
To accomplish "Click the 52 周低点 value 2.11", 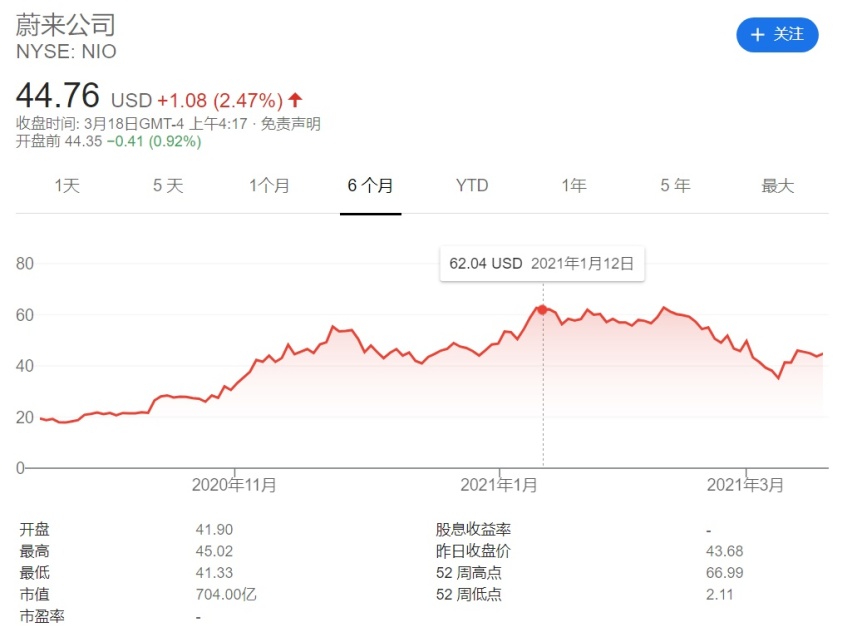I will pyautogui.click(x=719, y=595).
